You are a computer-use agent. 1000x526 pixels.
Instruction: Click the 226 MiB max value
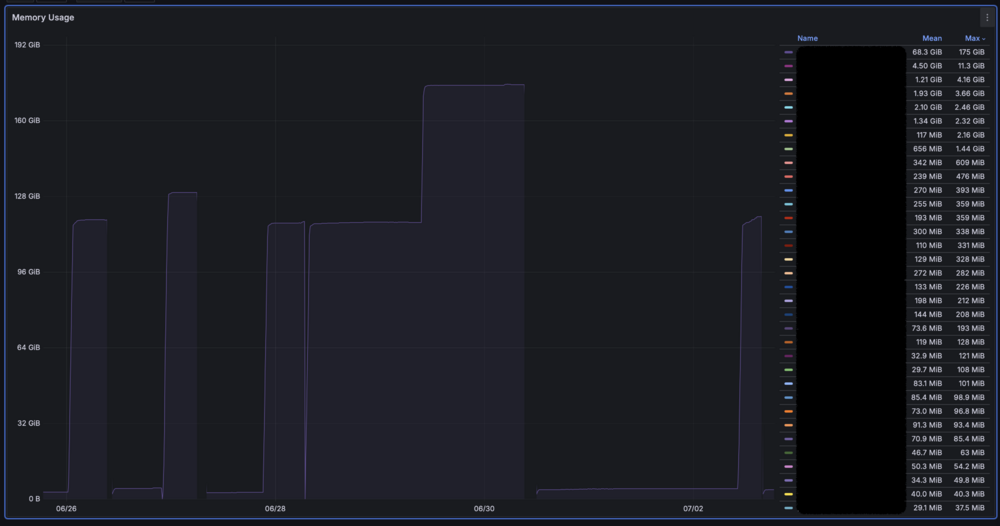970,287
